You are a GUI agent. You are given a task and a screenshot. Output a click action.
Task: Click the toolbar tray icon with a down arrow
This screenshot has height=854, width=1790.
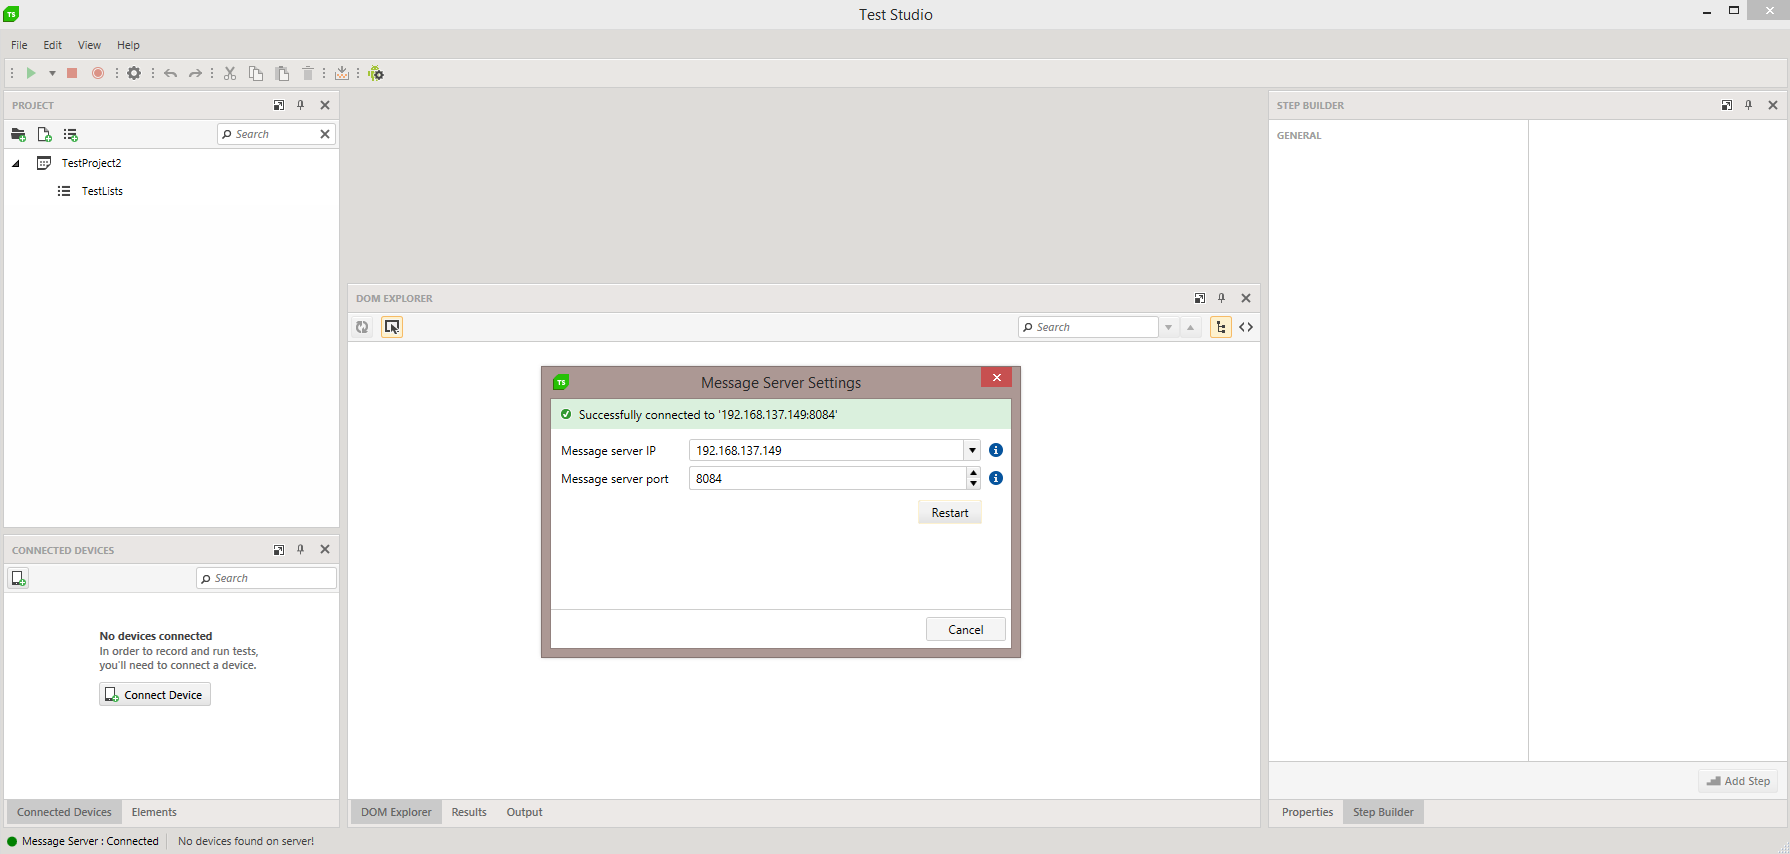point(342,73)
